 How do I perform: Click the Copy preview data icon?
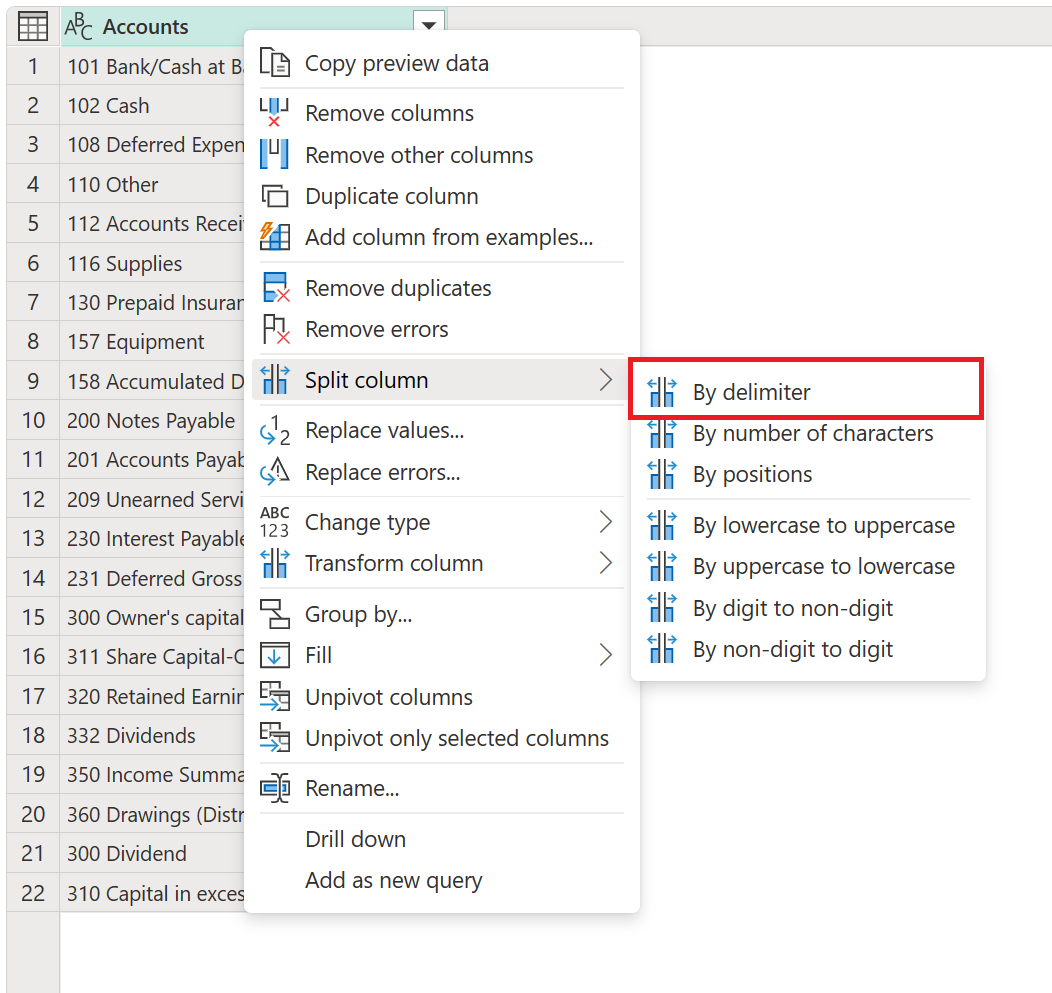[275, 61]
